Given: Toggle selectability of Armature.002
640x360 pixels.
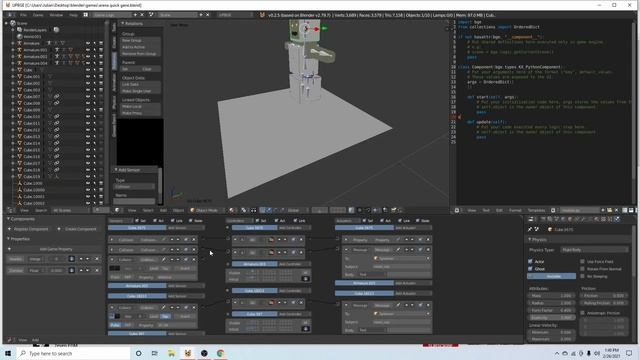Looking at the screenshot, I should [94, 56].
